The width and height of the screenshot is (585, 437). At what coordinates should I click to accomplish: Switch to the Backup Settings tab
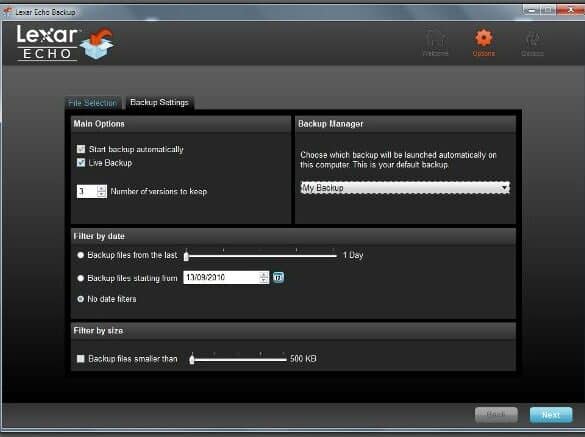click(159, 102)
